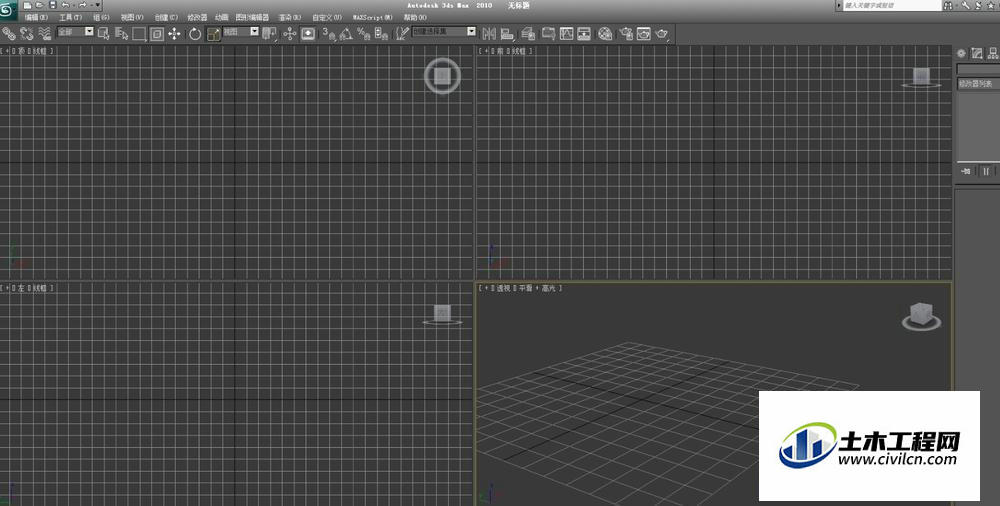Open the 创建(C) Create menu
The height and width of the screenshot is (506, 1000).
[166, 17]
